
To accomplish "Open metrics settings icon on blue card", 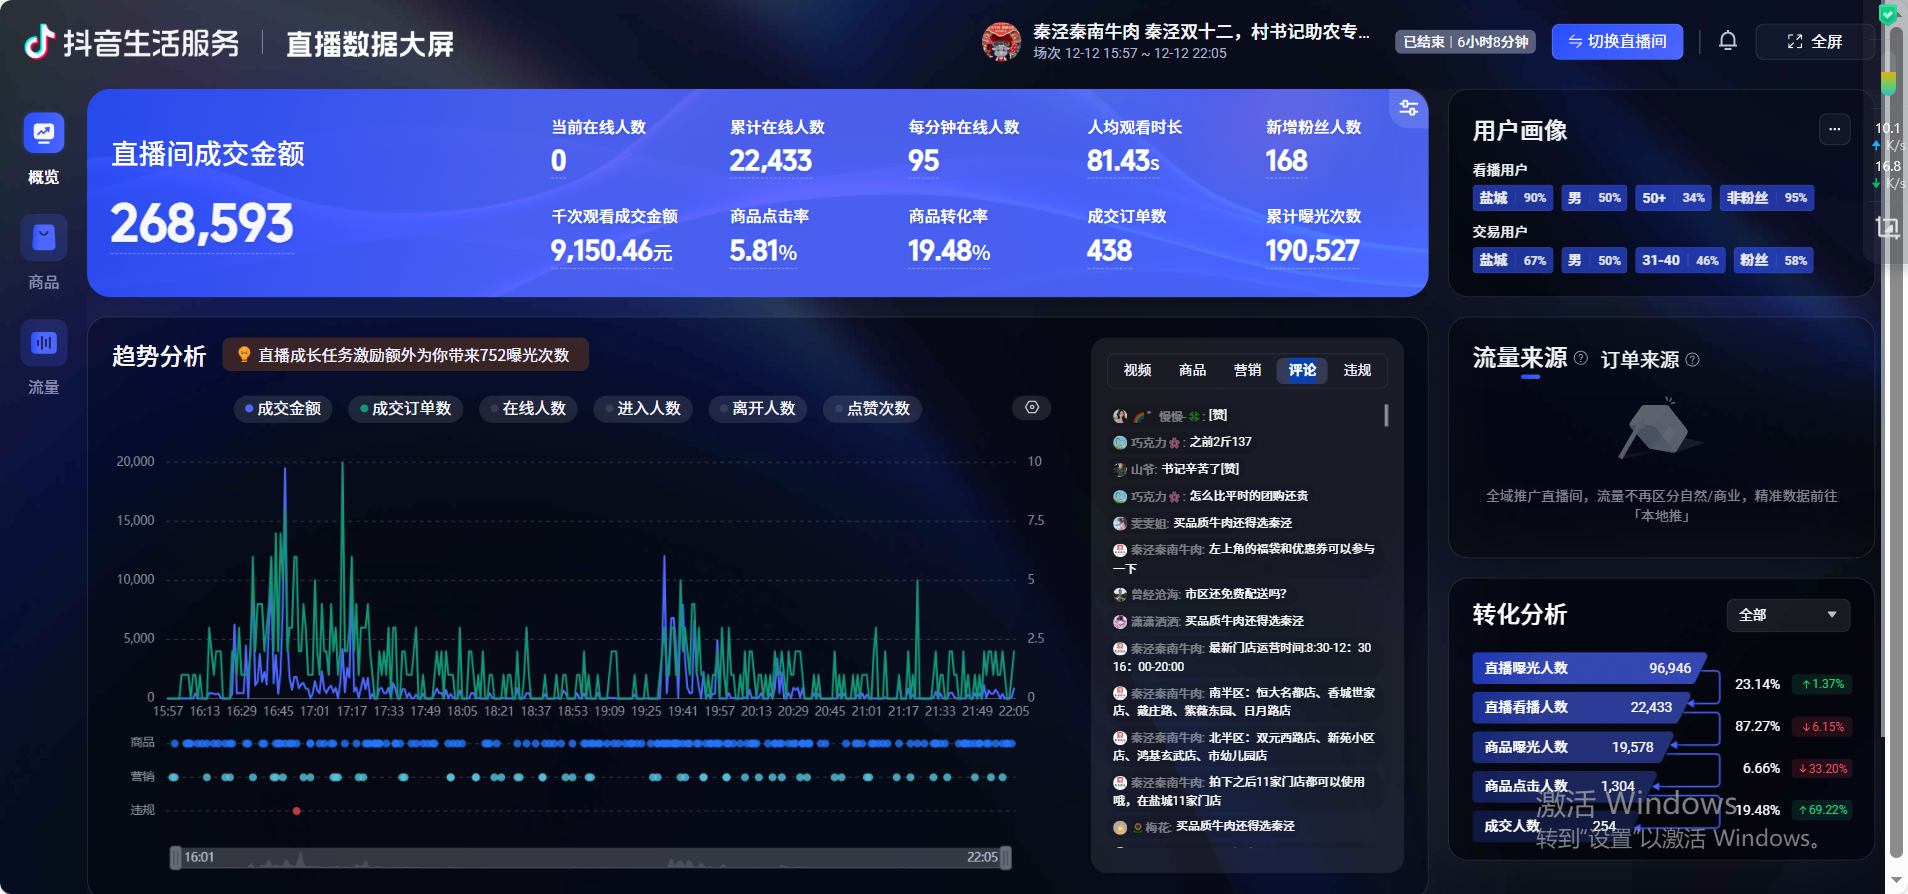I will [x=1408, y=108].
